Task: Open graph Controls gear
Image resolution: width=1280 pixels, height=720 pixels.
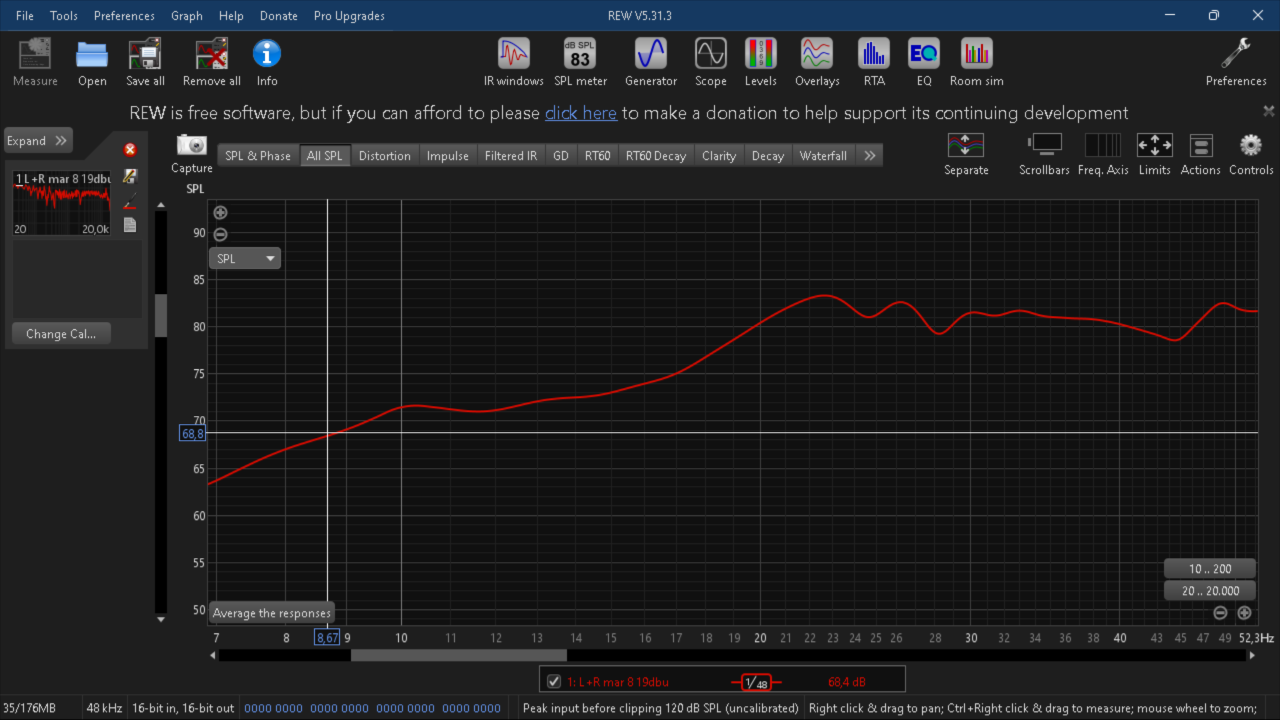Action: 1251,154
